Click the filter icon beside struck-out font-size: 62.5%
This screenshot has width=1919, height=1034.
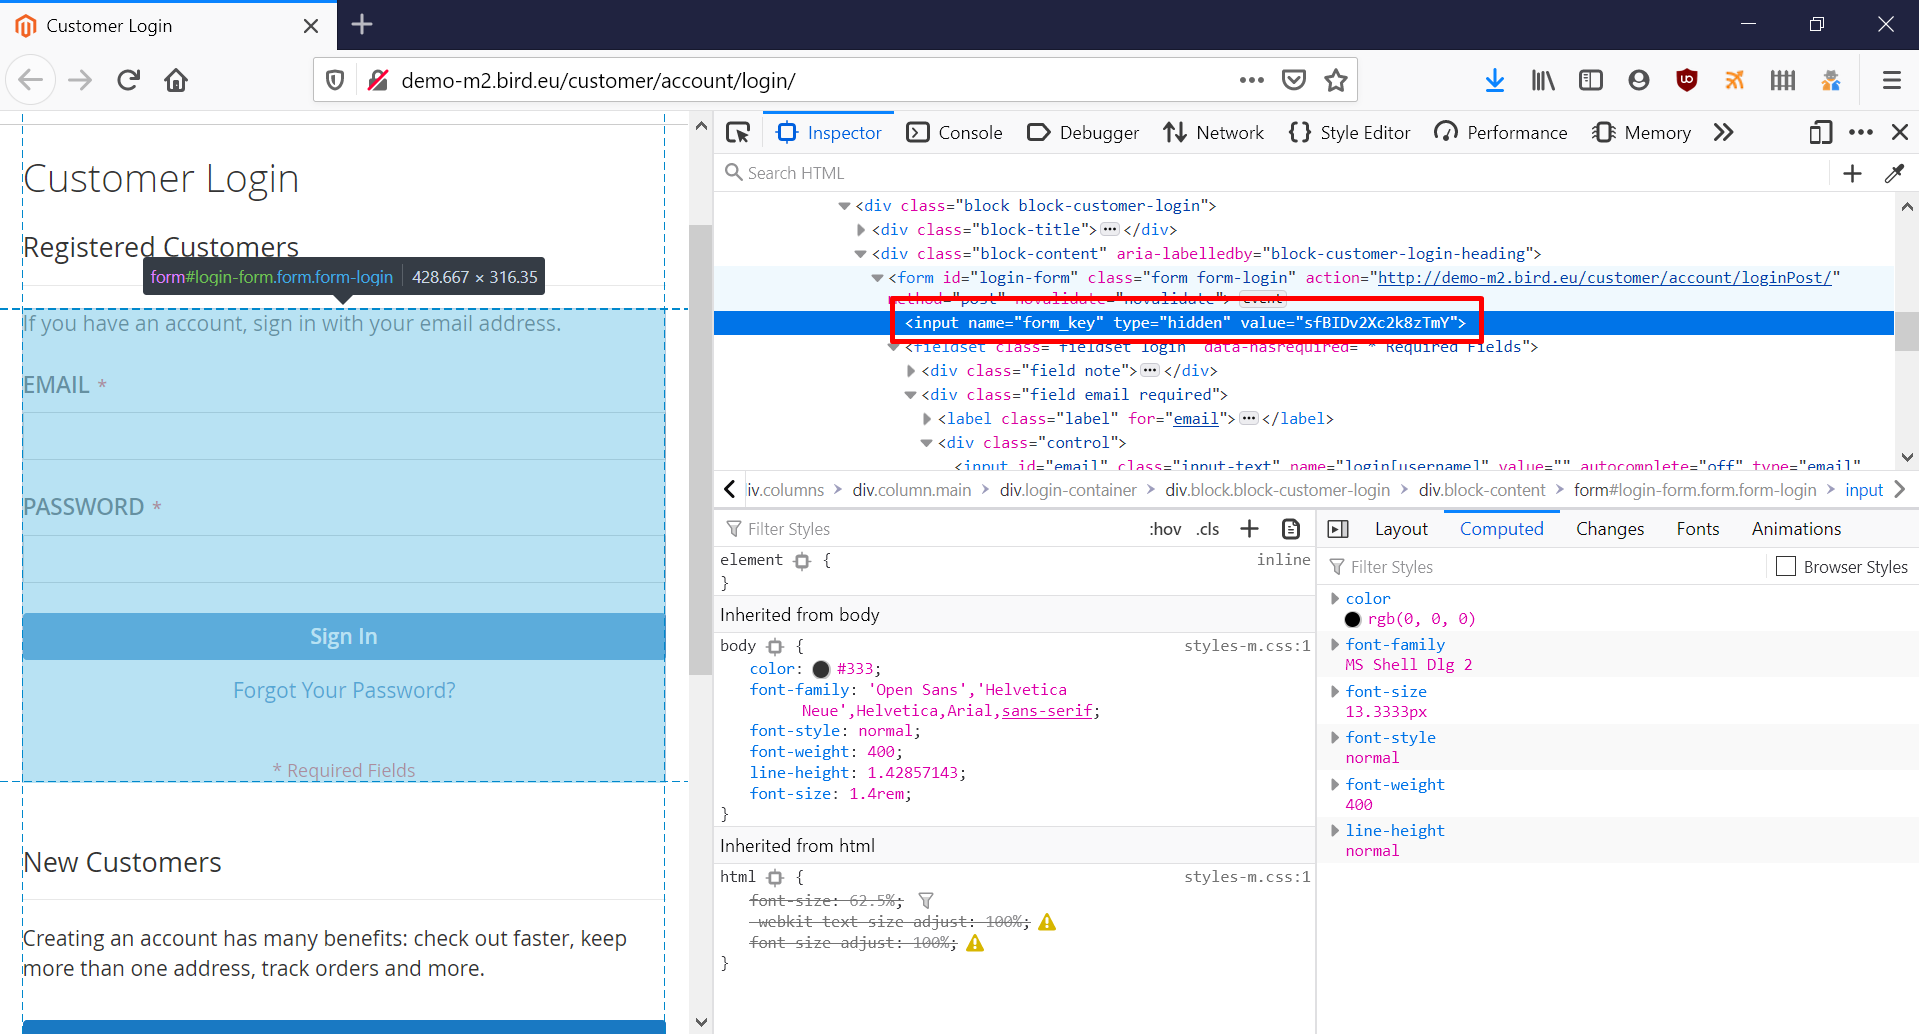pos(926,900)
